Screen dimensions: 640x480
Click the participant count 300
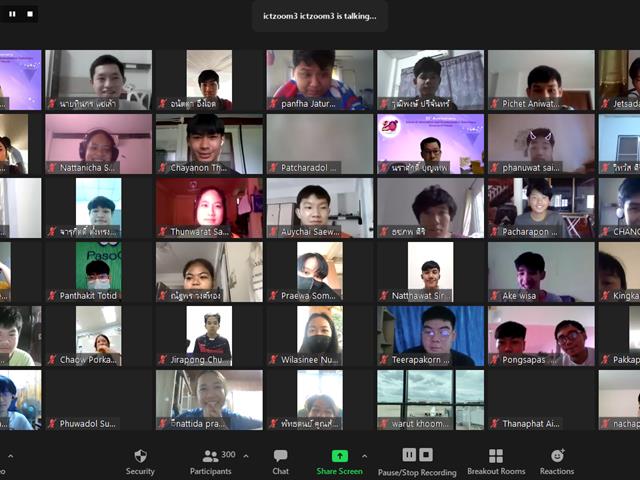coord(228,454)
